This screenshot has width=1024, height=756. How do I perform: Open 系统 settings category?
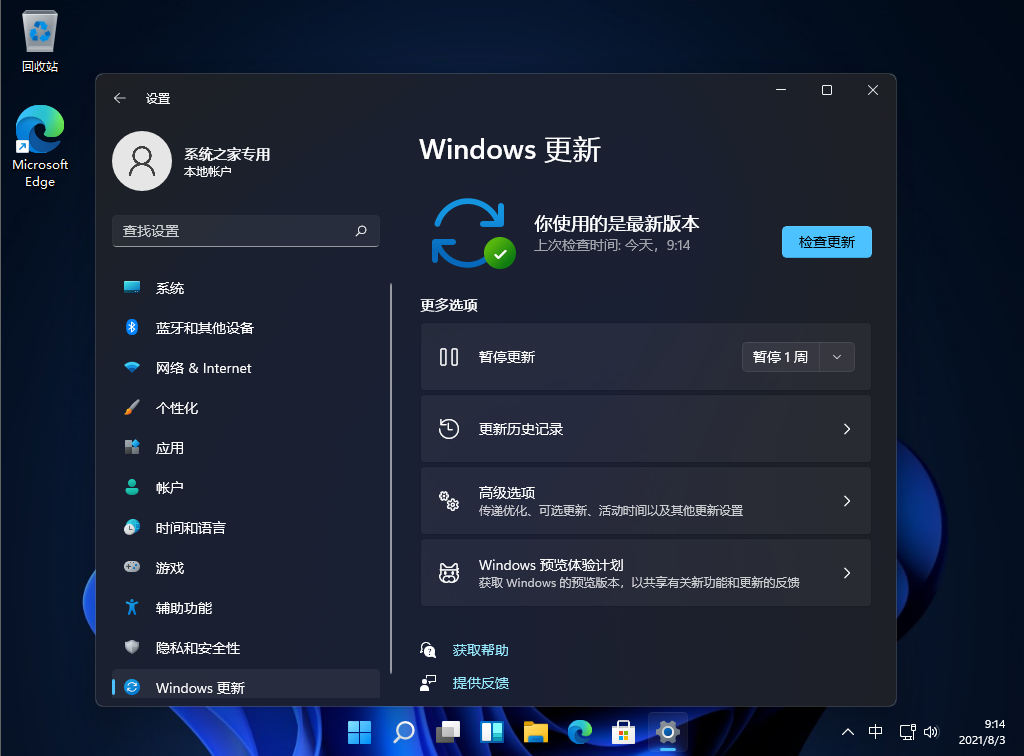246,288
